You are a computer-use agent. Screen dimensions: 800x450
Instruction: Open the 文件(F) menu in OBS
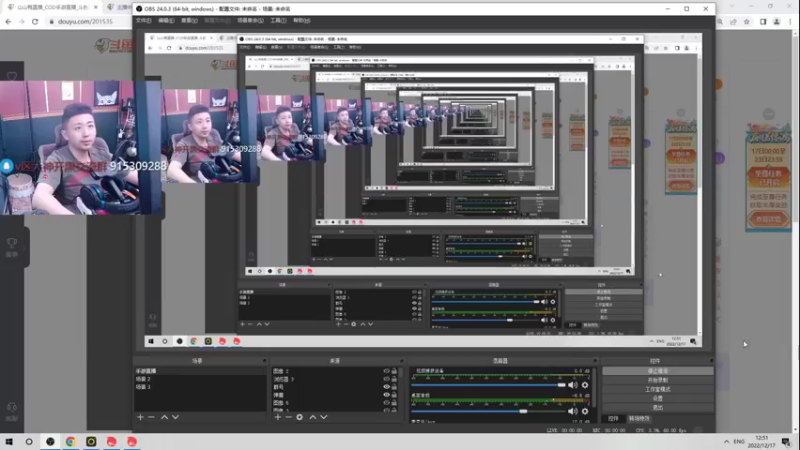(143, 20)
